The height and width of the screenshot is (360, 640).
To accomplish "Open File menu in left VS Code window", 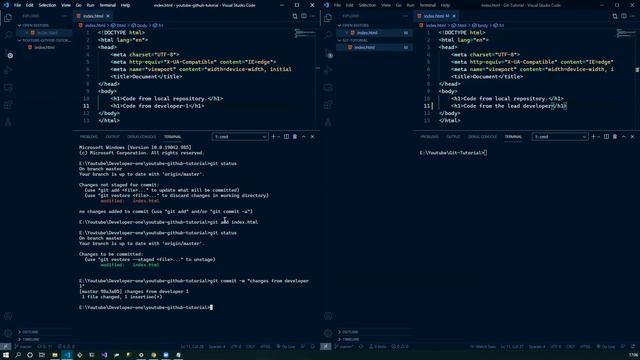I will 17,5.
